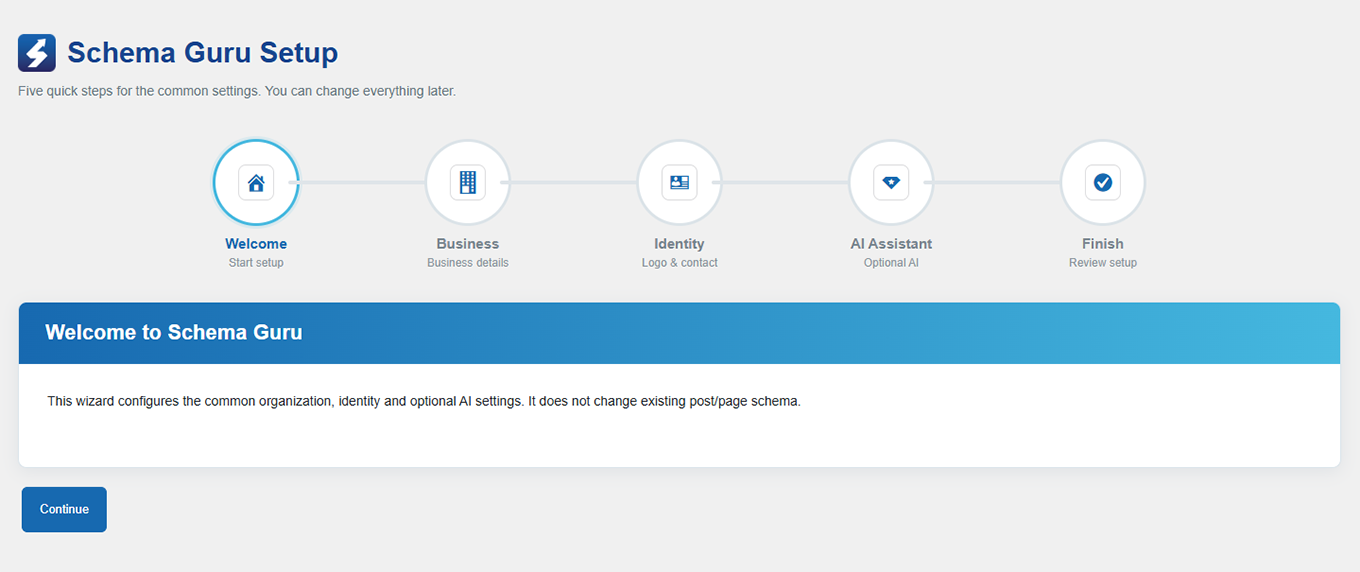1360x572 pixels.
Task: Click the 'Schema Guru Setup' heading
Action: [203, 52]
